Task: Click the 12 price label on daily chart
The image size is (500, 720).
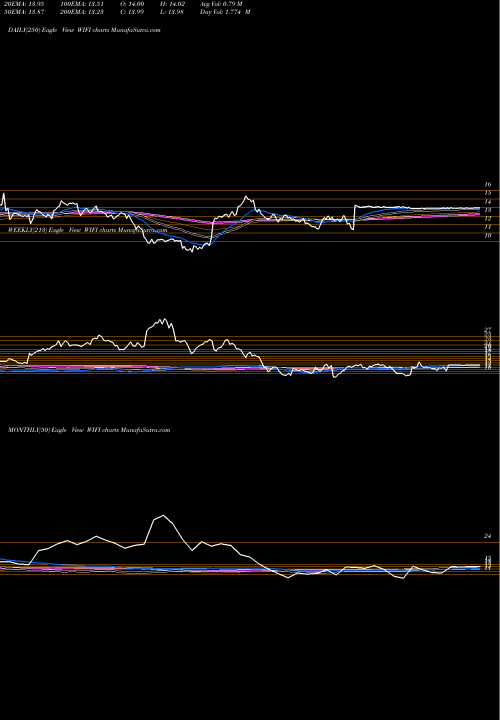Action: [488, 219]
